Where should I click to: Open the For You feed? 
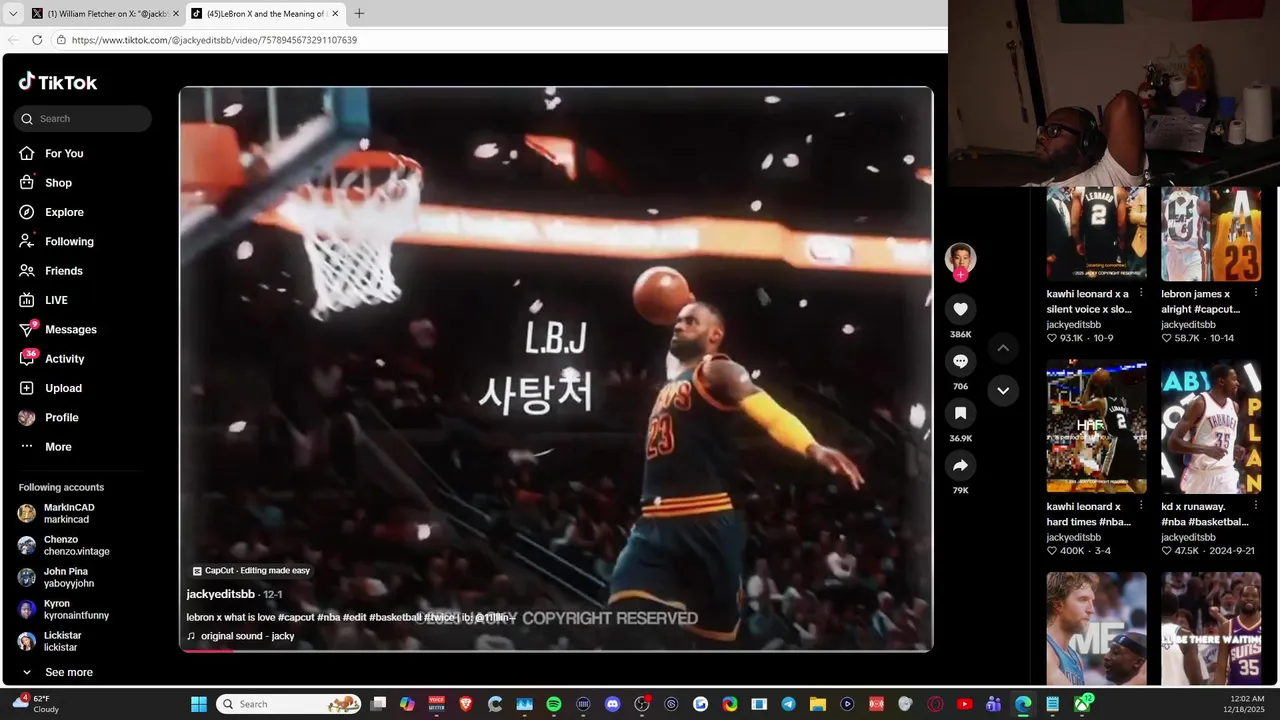(64, 153)
